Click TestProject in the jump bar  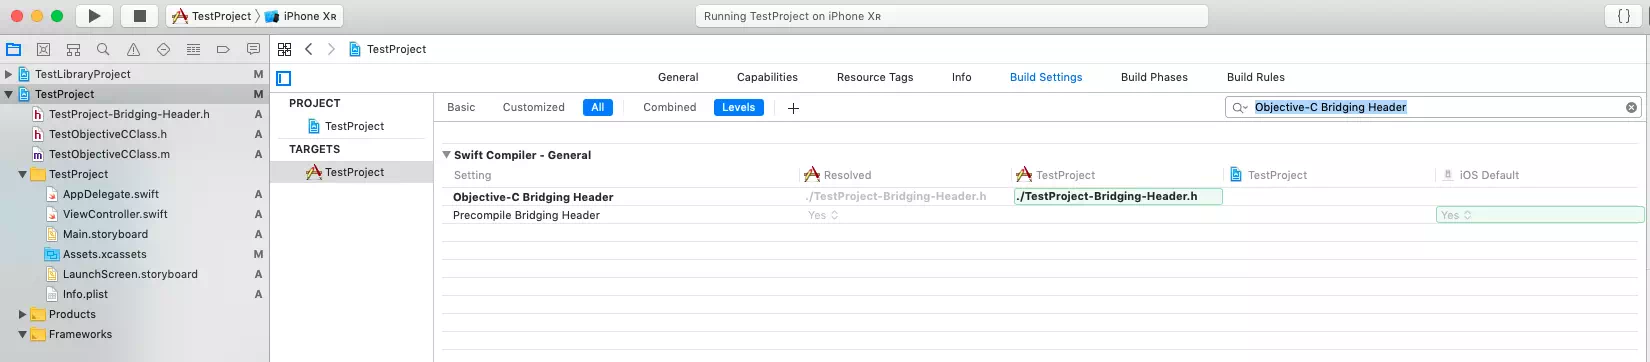coord(387,49)
